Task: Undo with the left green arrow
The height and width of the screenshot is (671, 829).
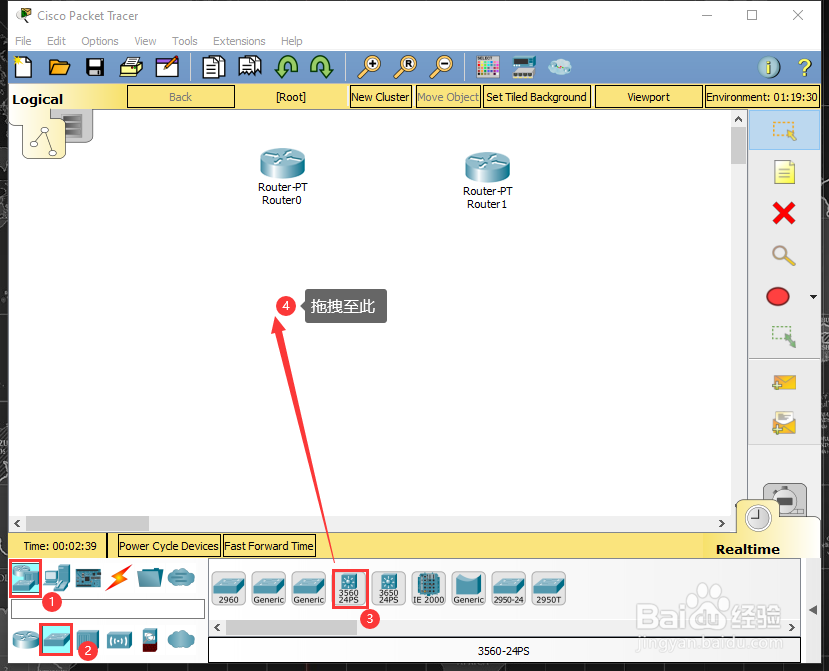Action: 287,67
